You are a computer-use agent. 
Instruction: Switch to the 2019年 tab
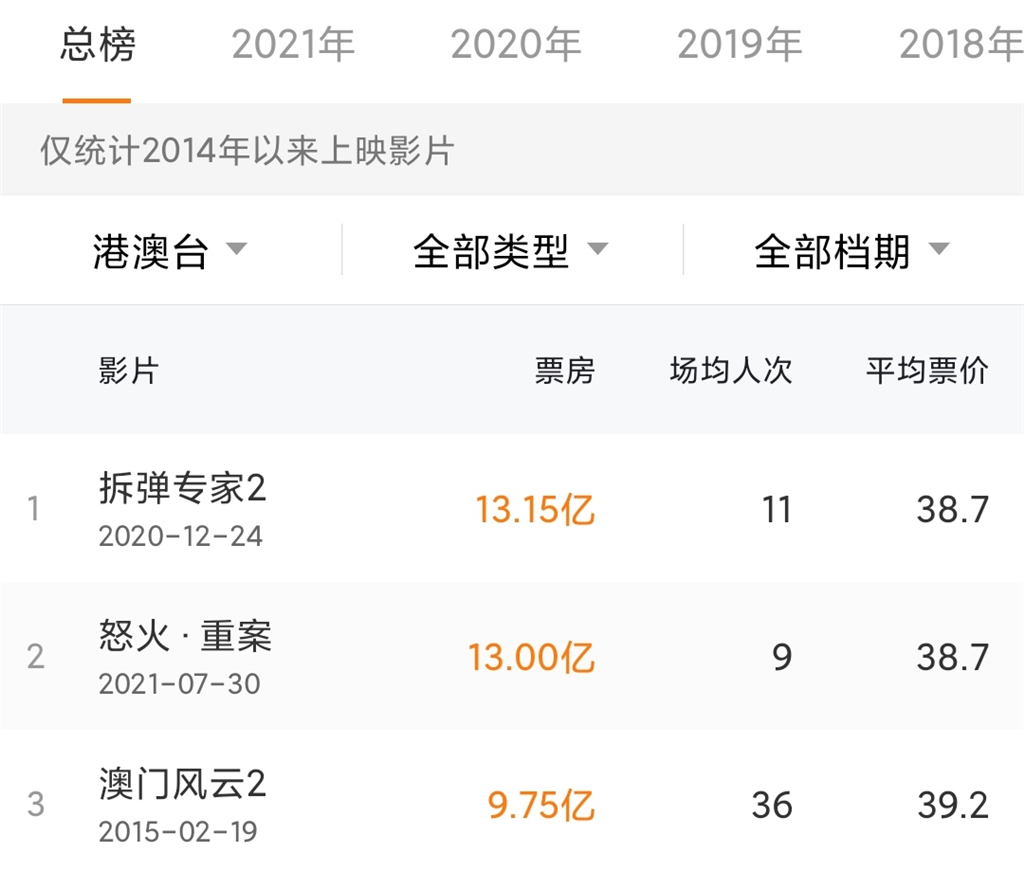(x=737, y=44)
